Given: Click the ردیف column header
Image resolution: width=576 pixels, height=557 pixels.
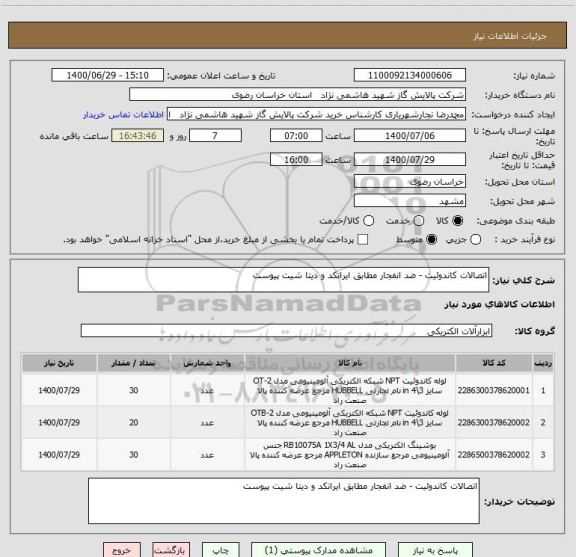Looking at the screenshot, I should tap(543, 363).
